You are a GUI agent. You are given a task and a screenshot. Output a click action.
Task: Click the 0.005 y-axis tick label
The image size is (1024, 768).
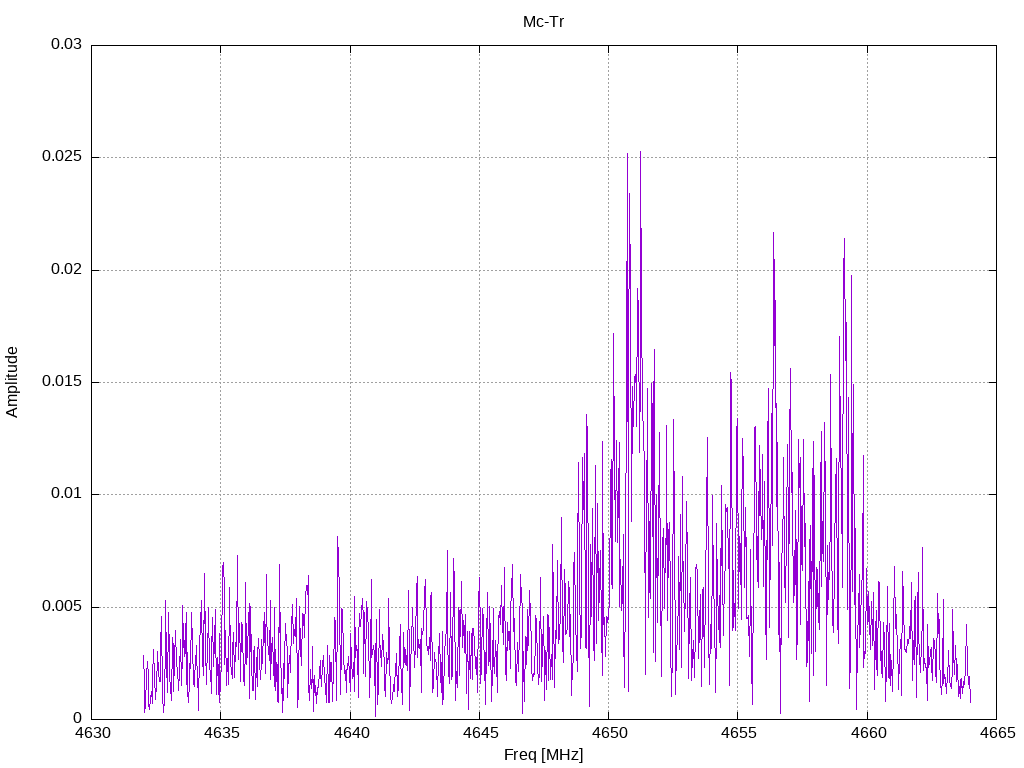coord(63,606)
